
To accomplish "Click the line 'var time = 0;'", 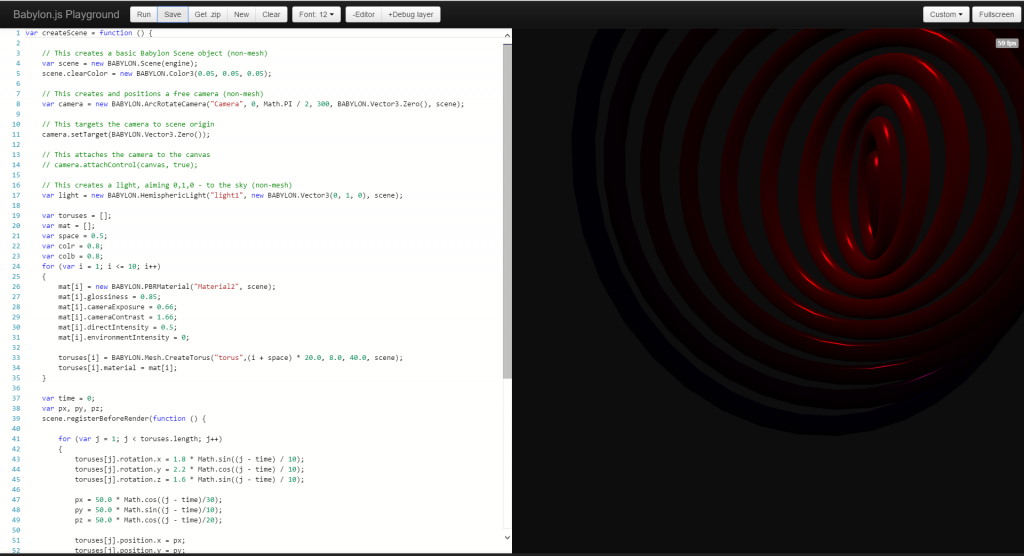I will point(69,399).
